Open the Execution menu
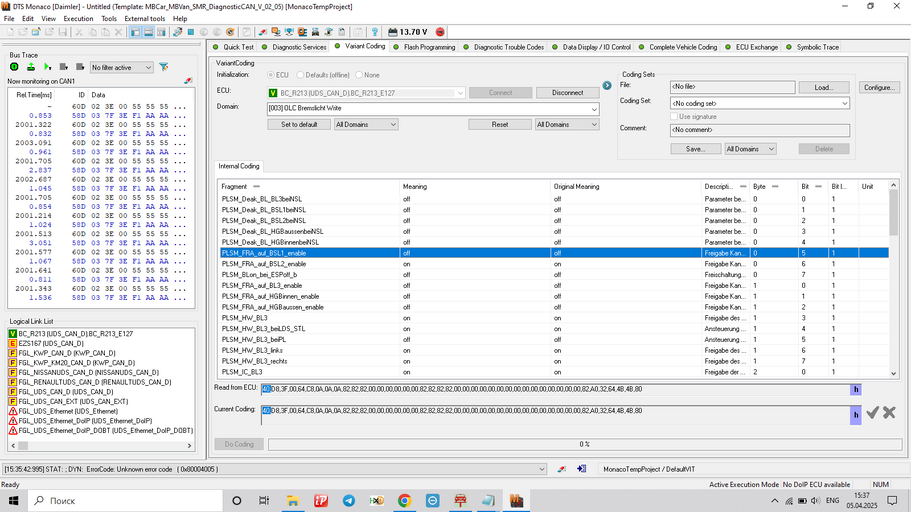The image size is (911, 512). 78,18
